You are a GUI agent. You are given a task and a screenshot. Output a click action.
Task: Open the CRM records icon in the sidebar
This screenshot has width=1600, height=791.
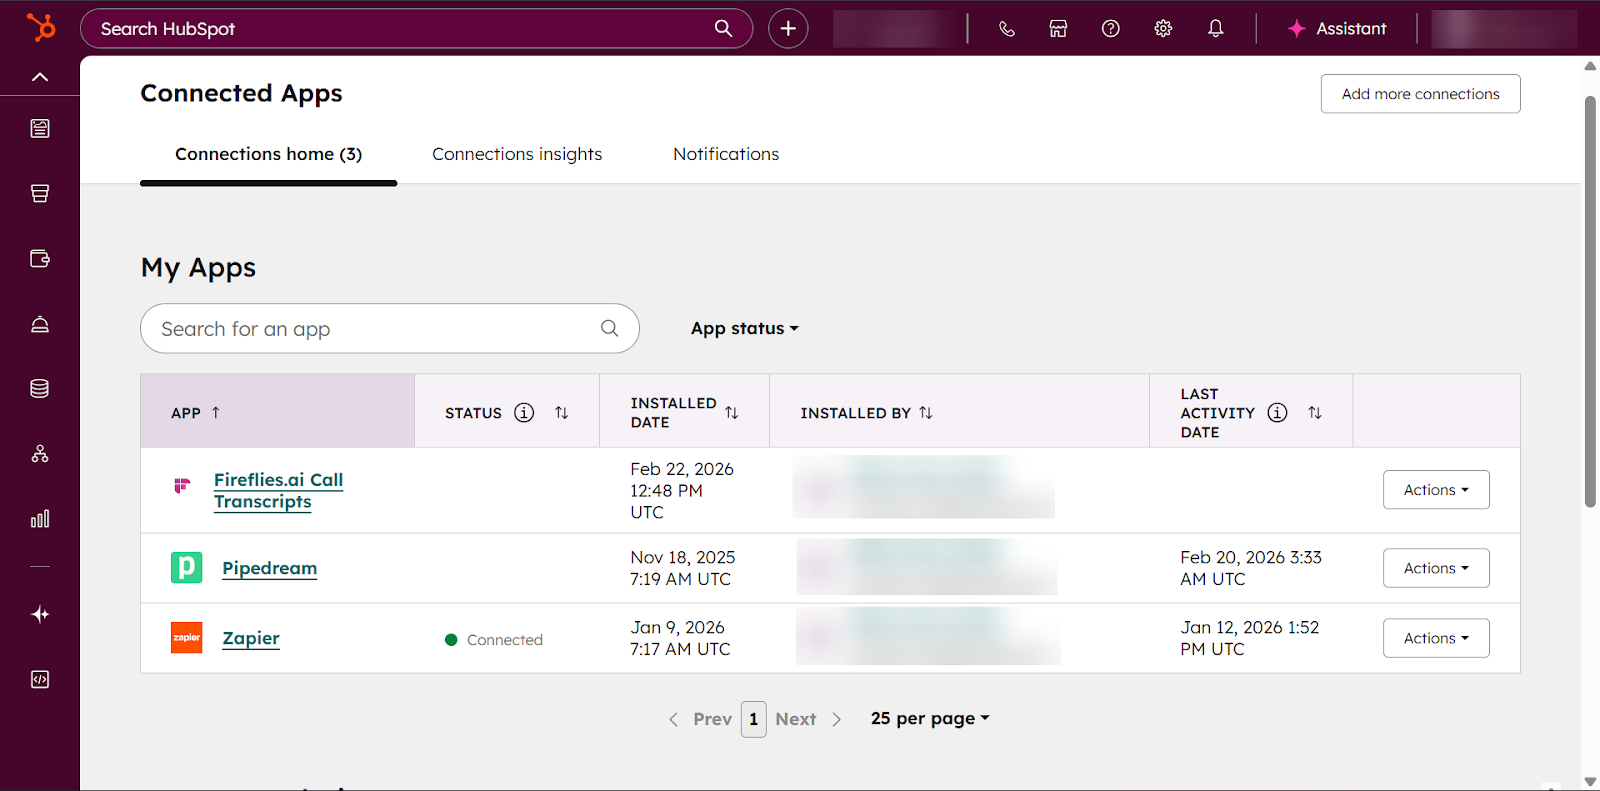point(40,128)
